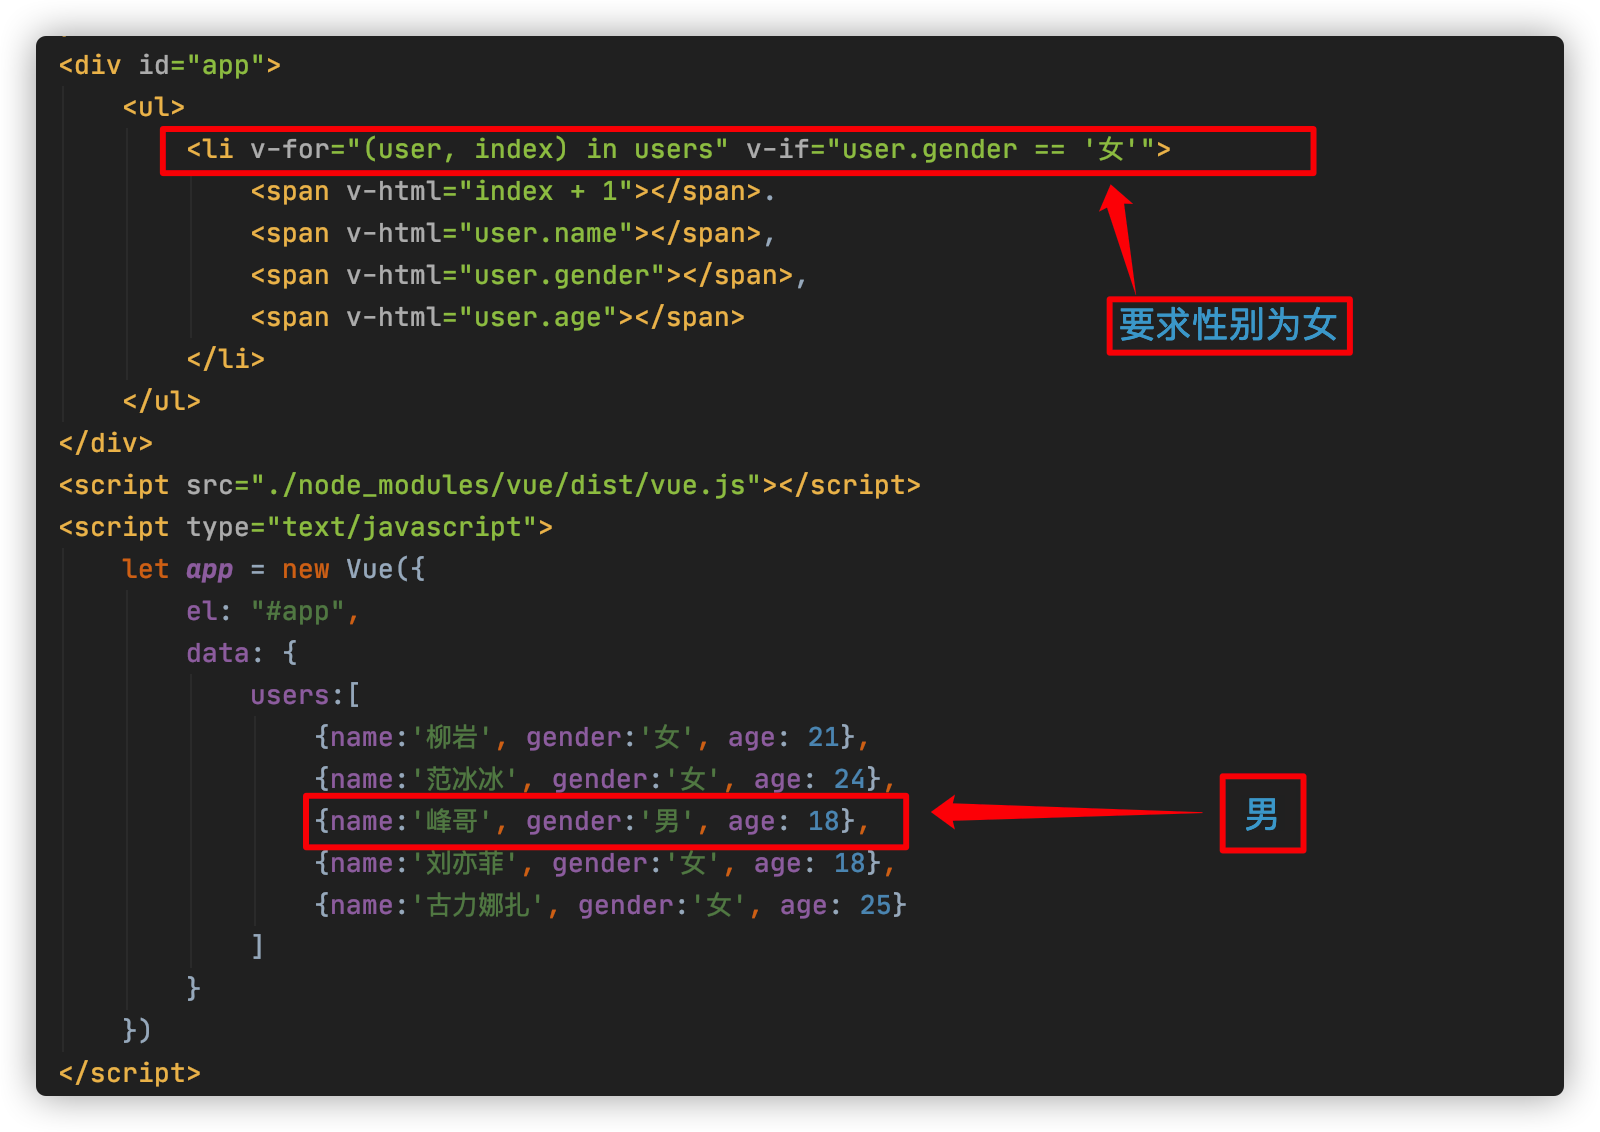Image resolution: width=1600 pixels, height=1132 pixels.
Task: Click the closing </li> tag
Action: [226, 359]
